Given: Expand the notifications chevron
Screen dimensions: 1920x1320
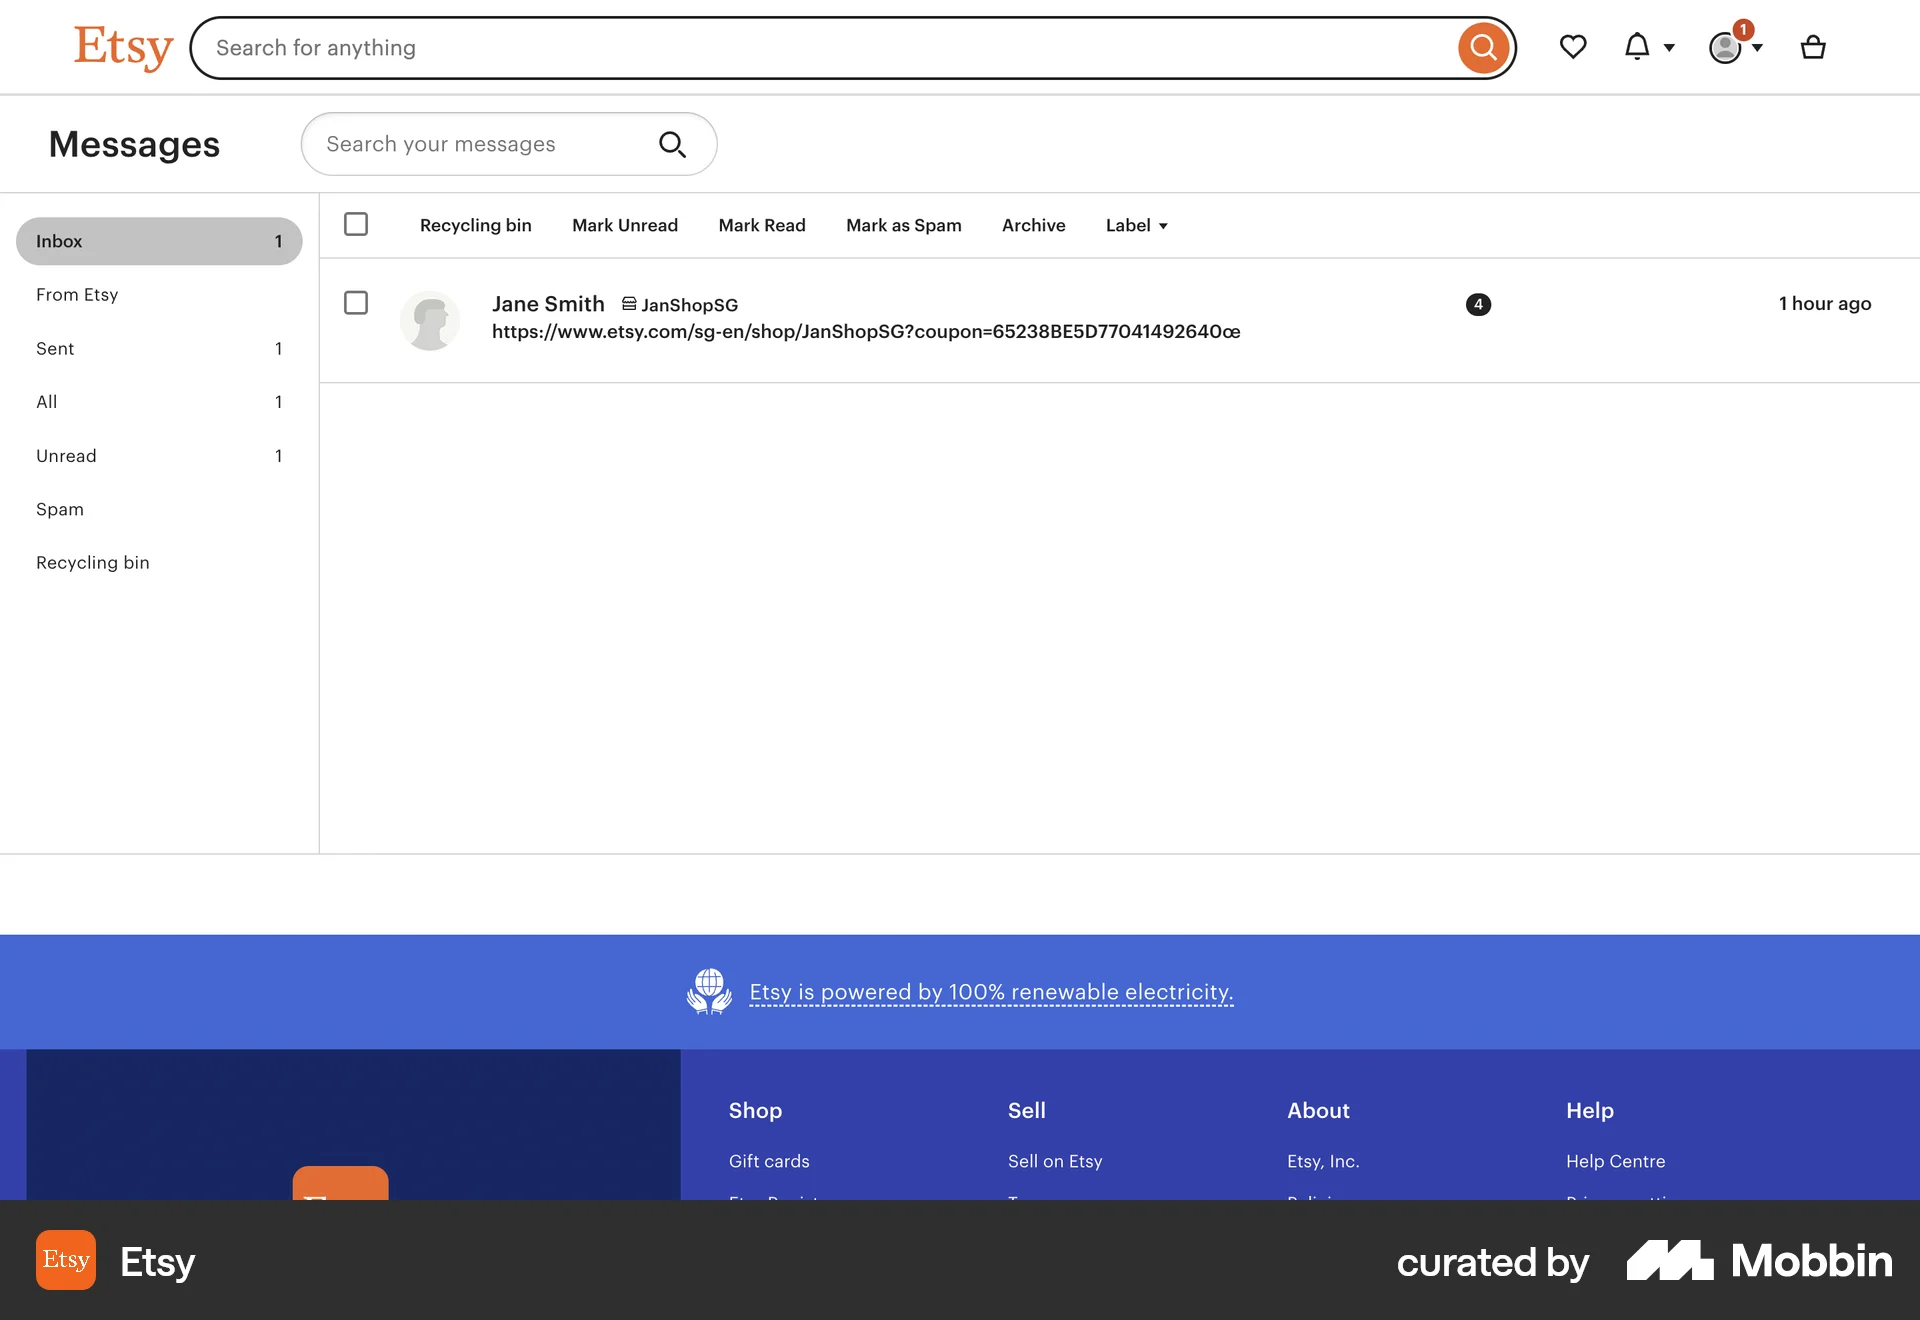Looking at the screenshot, I should [x=1668, y=47].
